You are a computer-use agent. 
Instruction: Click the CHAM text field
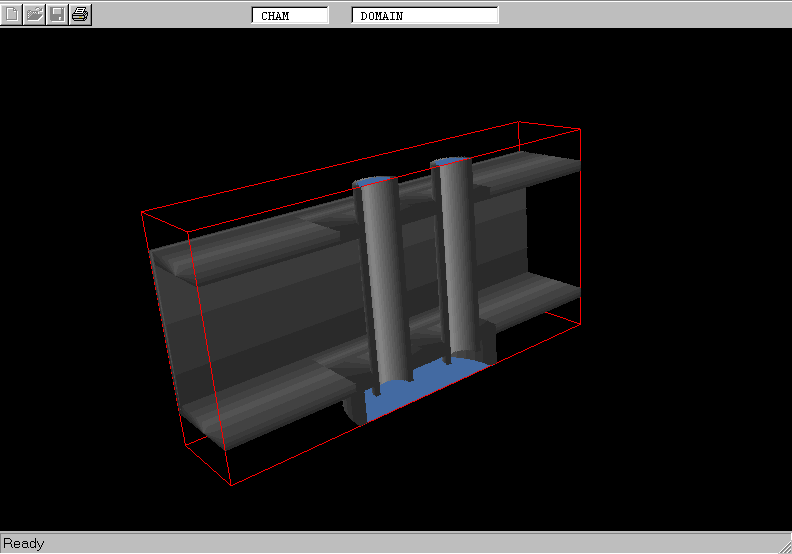pyautogui.click(x=289, y=16)
